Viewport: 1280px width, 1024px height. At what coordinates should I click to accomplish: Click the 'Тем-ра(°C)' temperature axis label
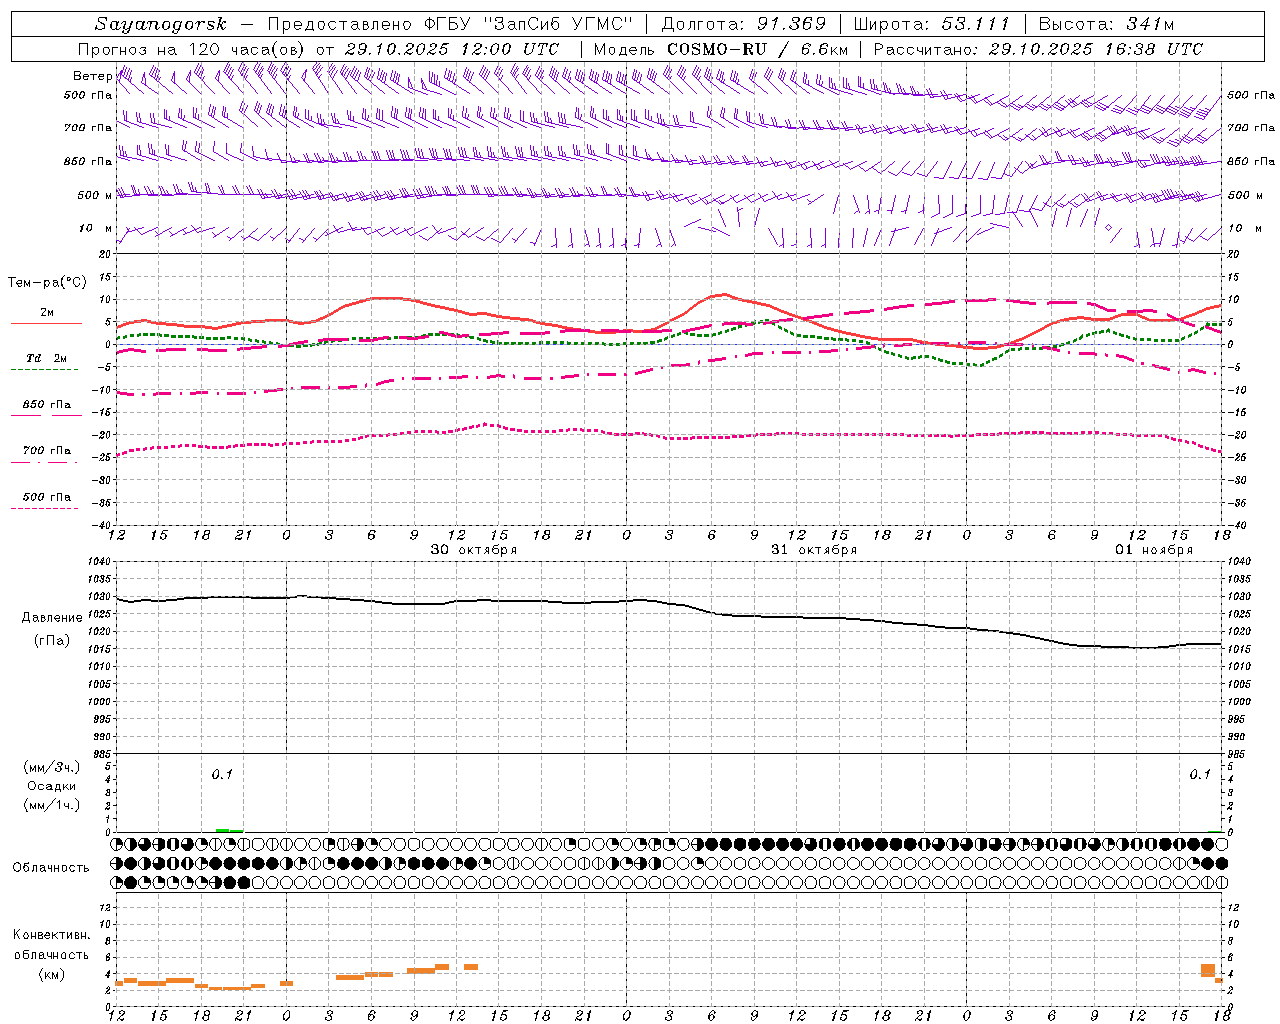(46, 283)
